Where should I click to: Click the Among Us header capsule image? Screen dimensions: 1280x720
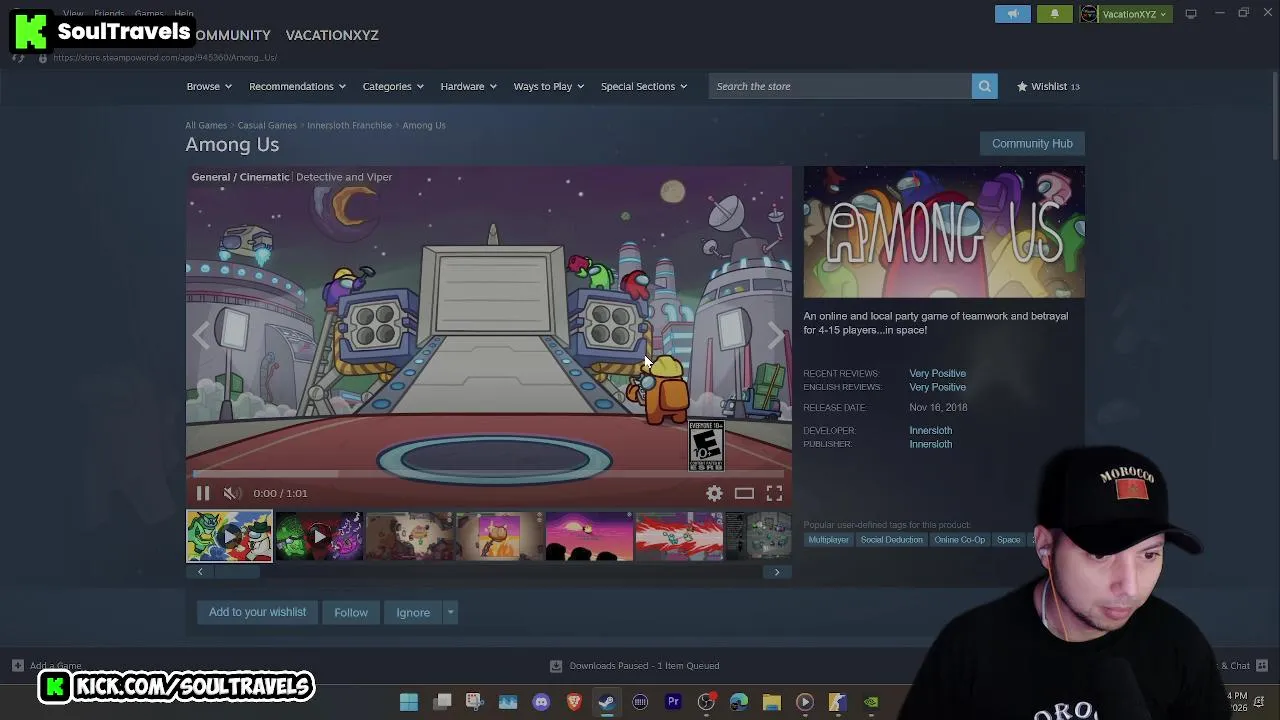[x=944, y=232]
